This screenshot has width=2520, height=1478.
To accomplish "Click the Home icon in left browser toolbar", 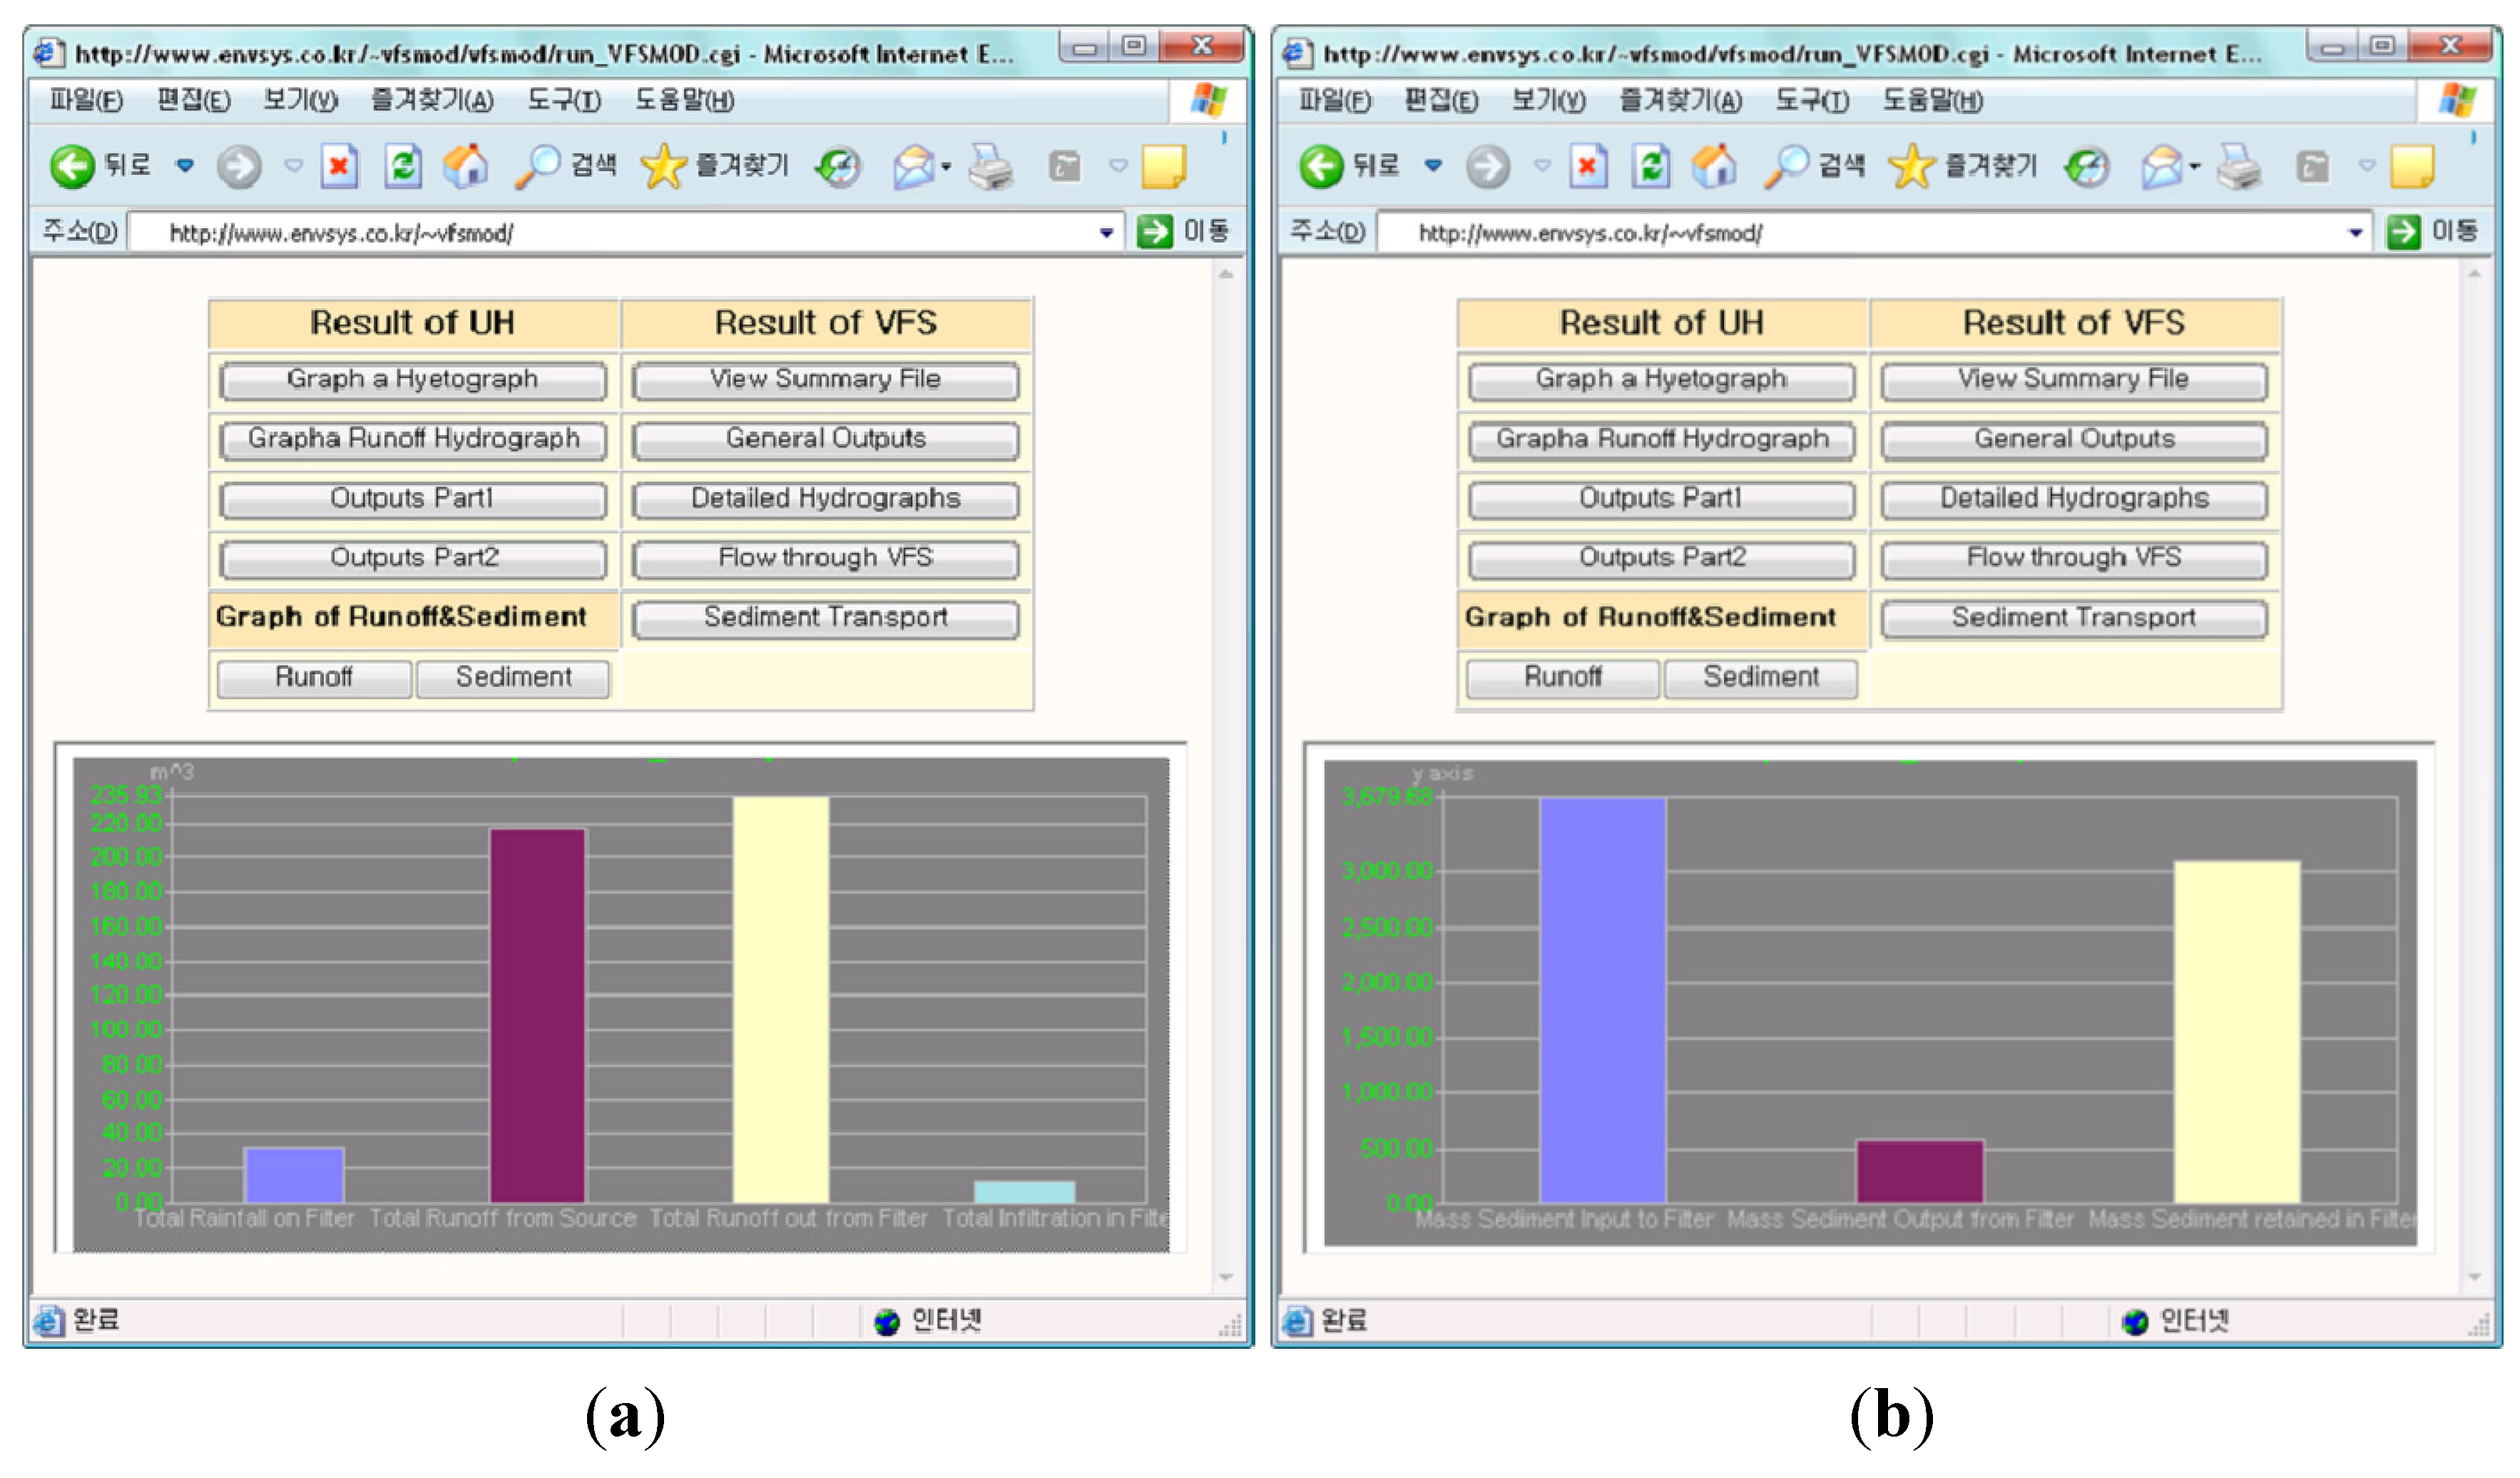I will pos(466,166).
